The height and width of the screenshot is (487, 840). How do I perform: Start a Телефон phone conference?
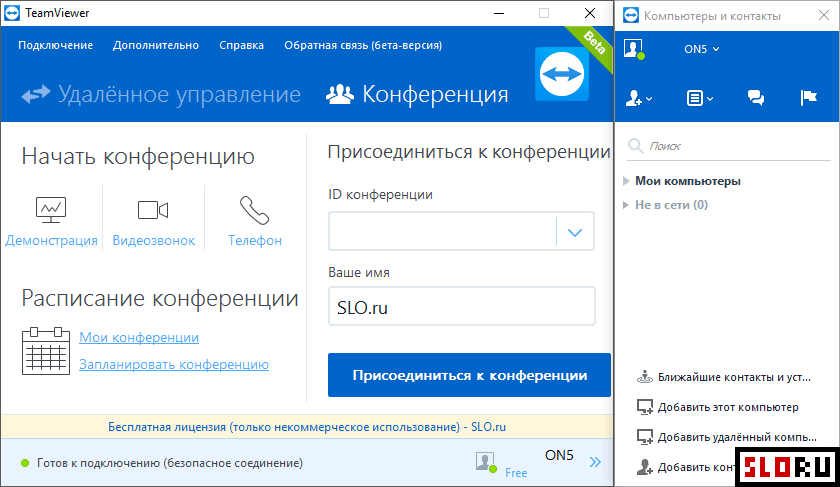pyautogui.click(x=254, y=221)
